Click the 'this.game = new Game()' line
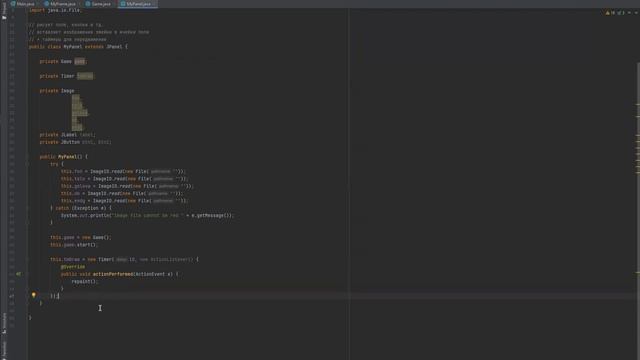 (80, 238)
